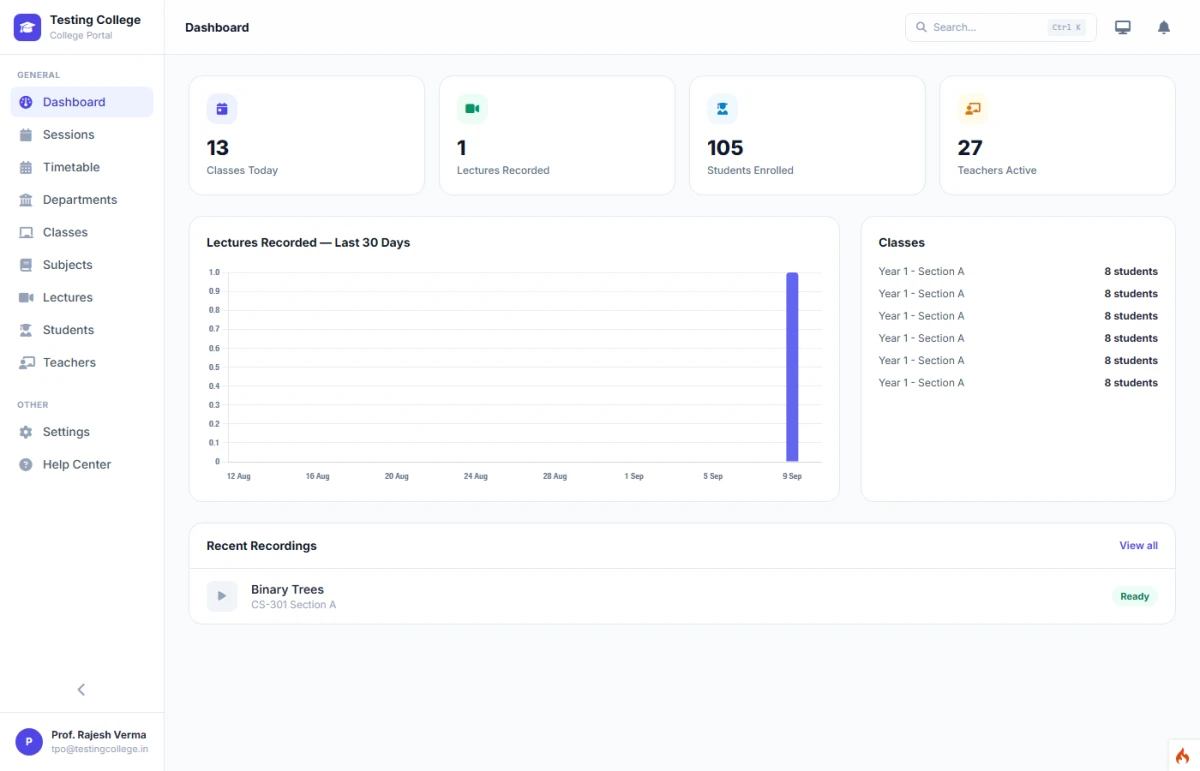Click the 'Lectures Recorded — Last 30 Days' heading
Screen dimensions: 1200x771
308,243
